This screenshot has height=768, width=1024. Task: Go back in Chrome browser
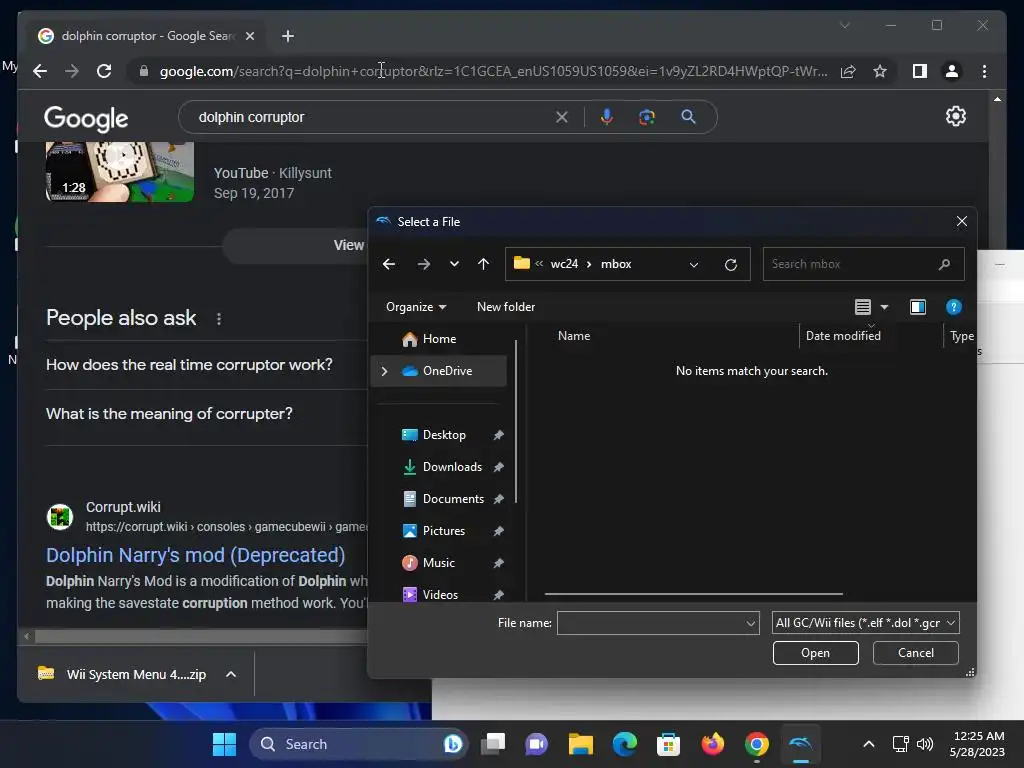tap(40, 71)
